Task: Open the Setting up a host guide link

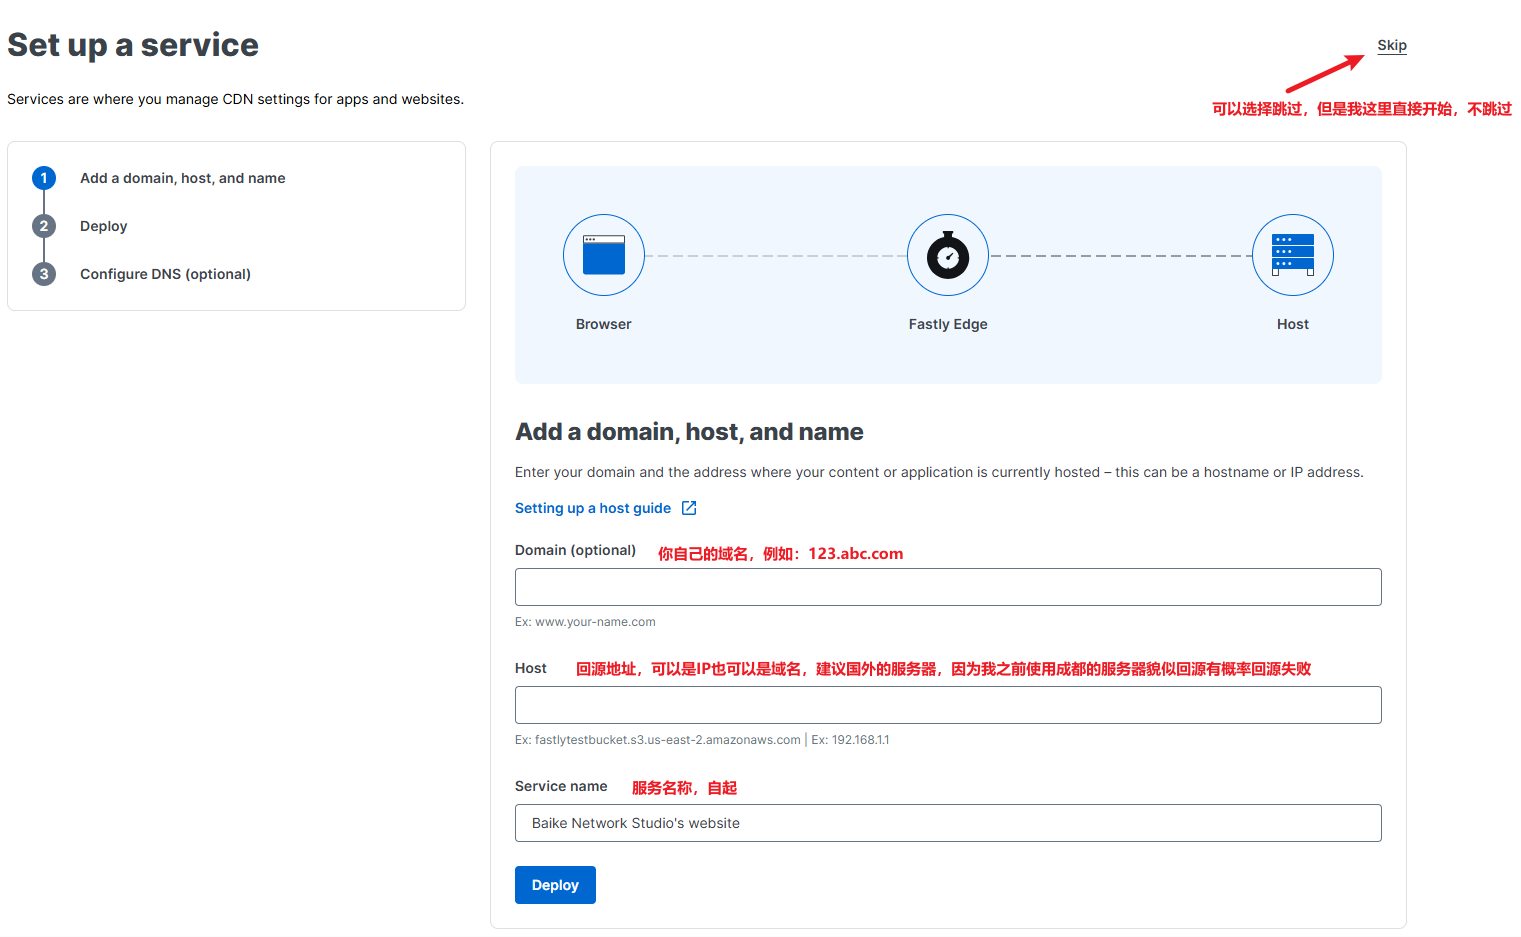Action: [x=593, y=508]
